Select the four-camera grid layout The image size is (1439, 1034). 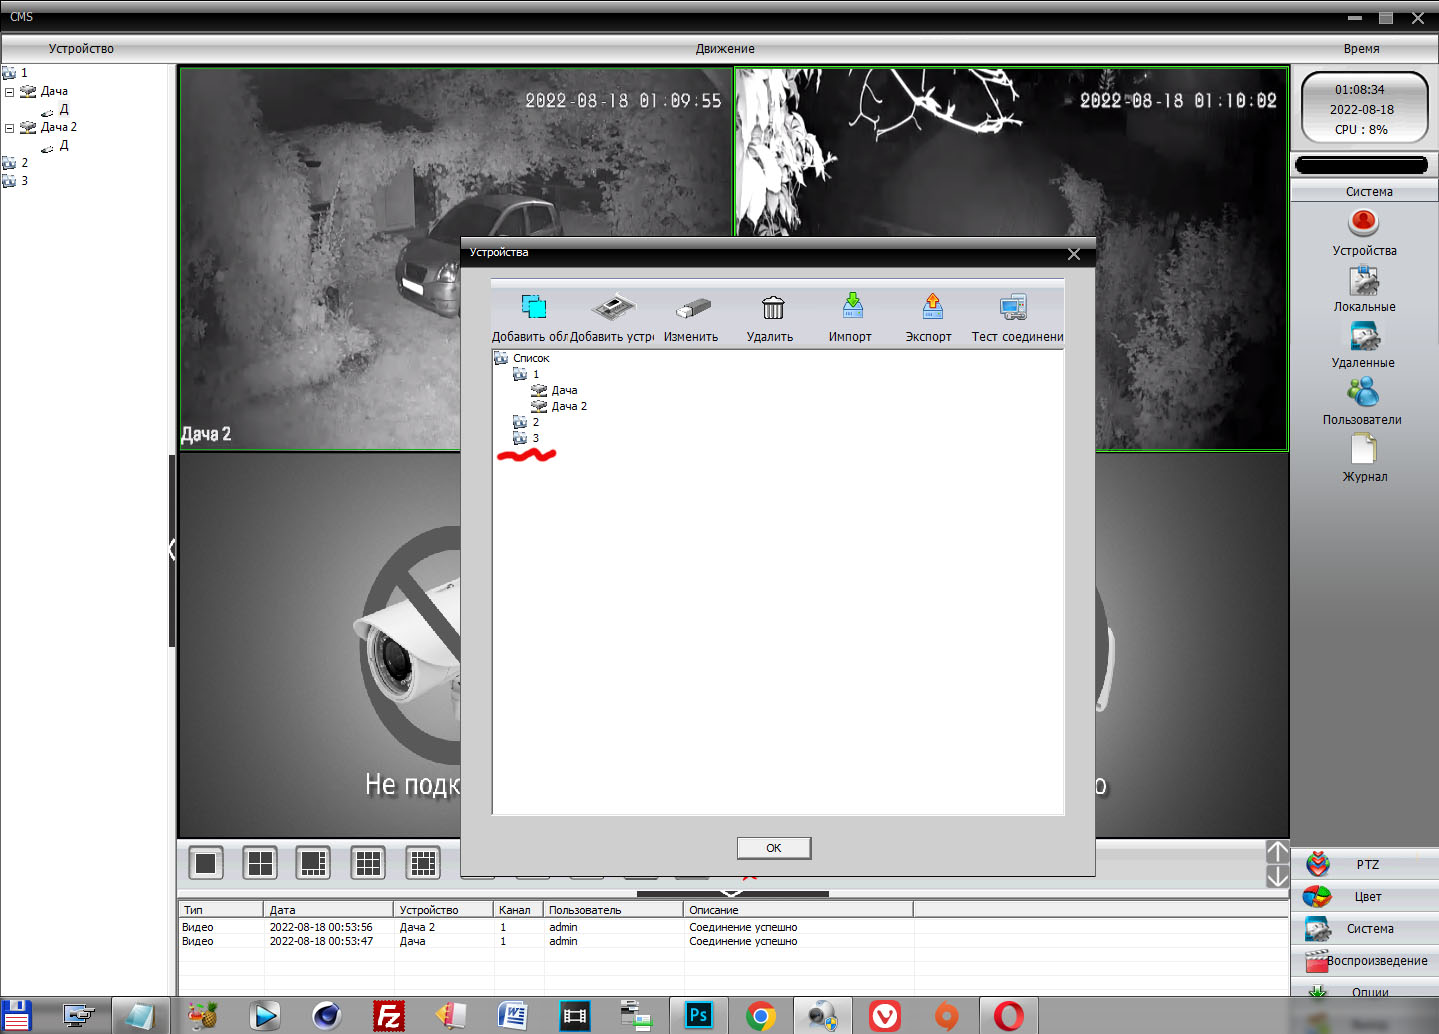[x=260, y=863]
